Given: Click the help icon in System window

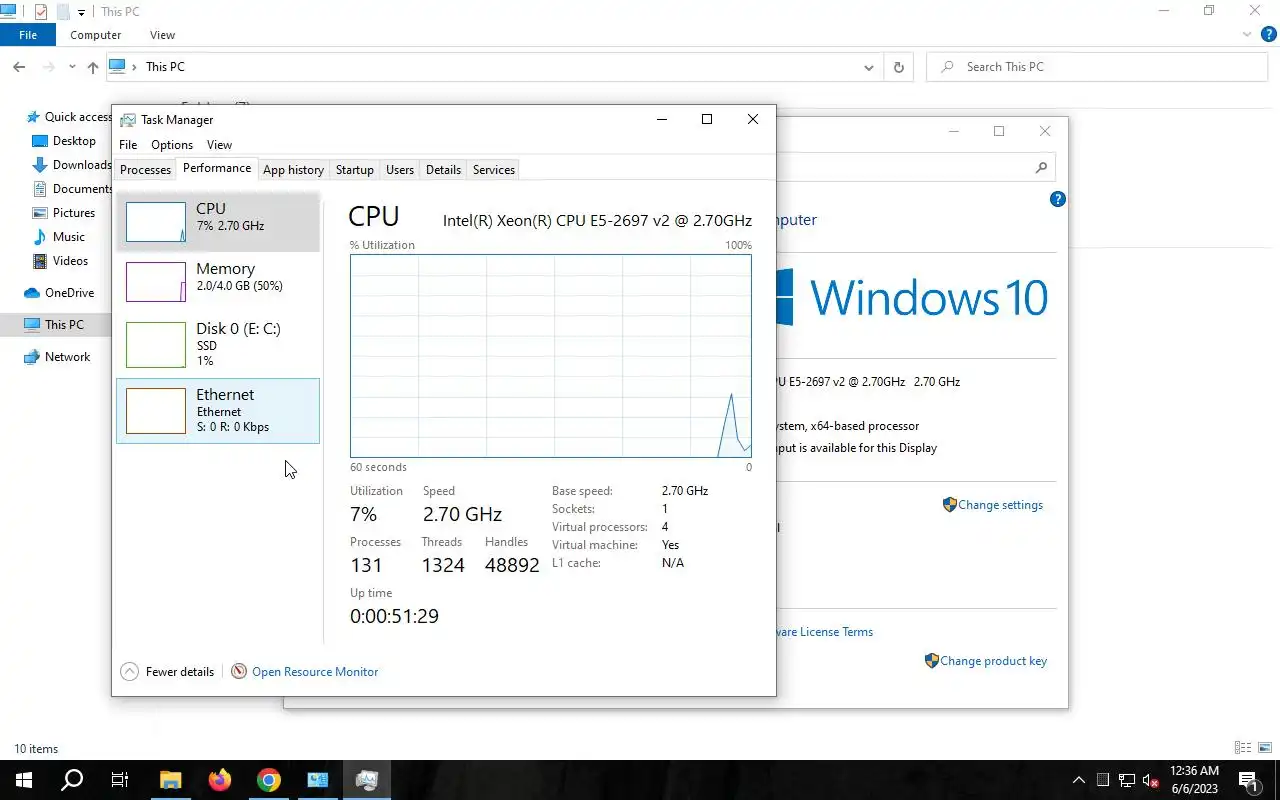Looking at the screenshot, I should 1058,199.
